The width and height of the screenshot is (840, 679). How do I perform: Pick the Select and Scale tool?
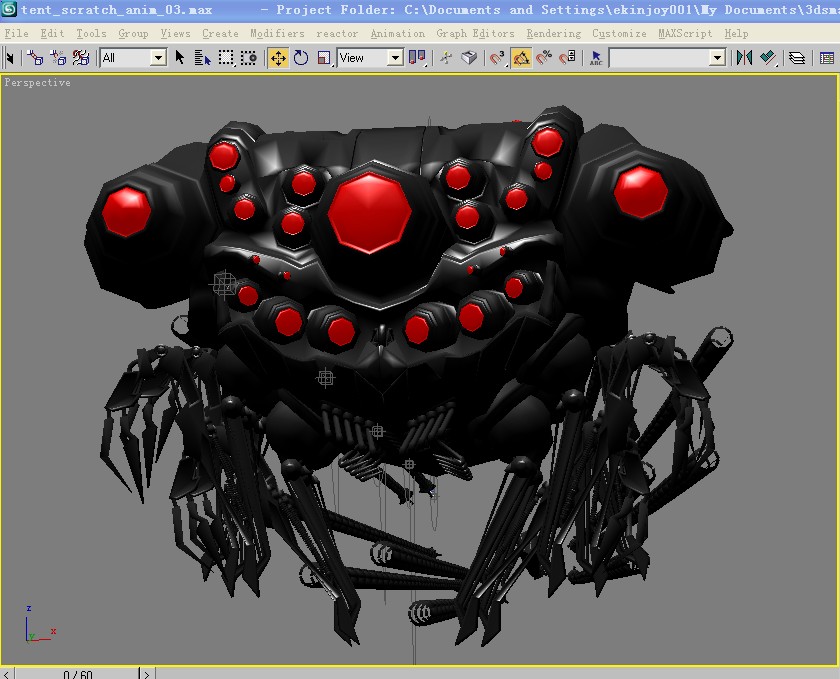pyautogui.click(x=324, y=58)
